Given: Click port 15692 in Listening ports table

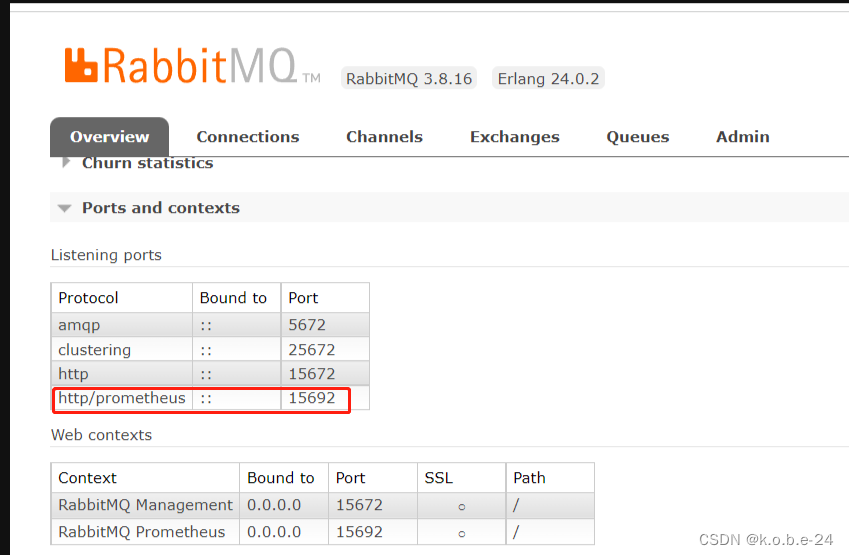Looking at the screenshot, I should (312, 398).
